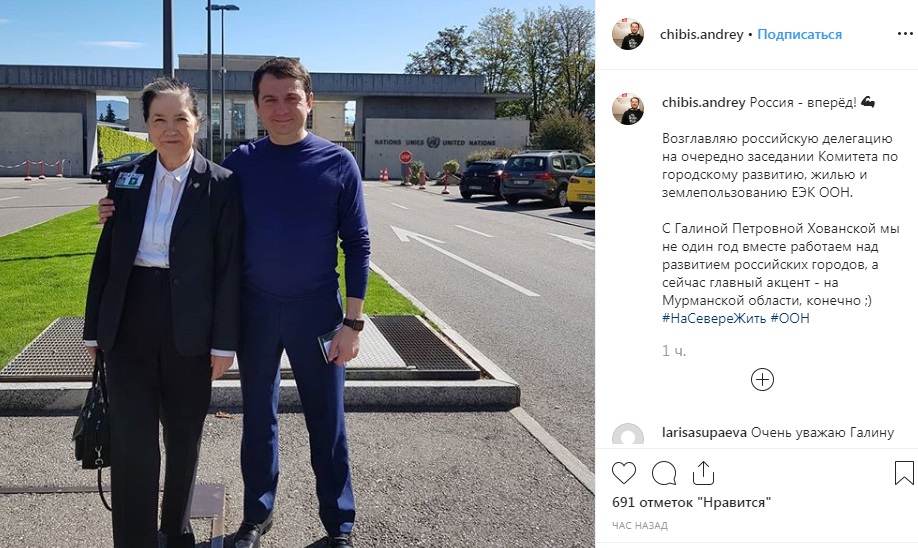Like the post with the heart icon

(x=624, y=473)
